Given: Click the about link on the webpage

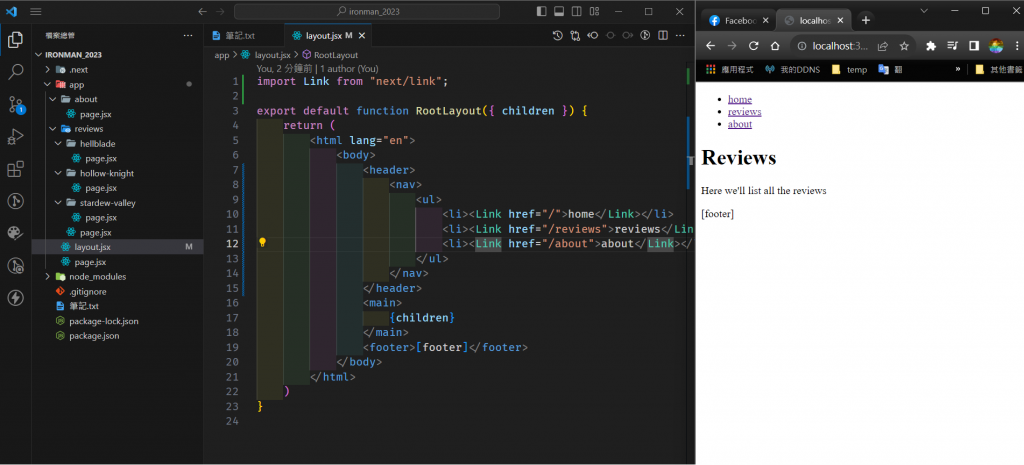Looking at the screenshot, I should [x=739, y=124].
